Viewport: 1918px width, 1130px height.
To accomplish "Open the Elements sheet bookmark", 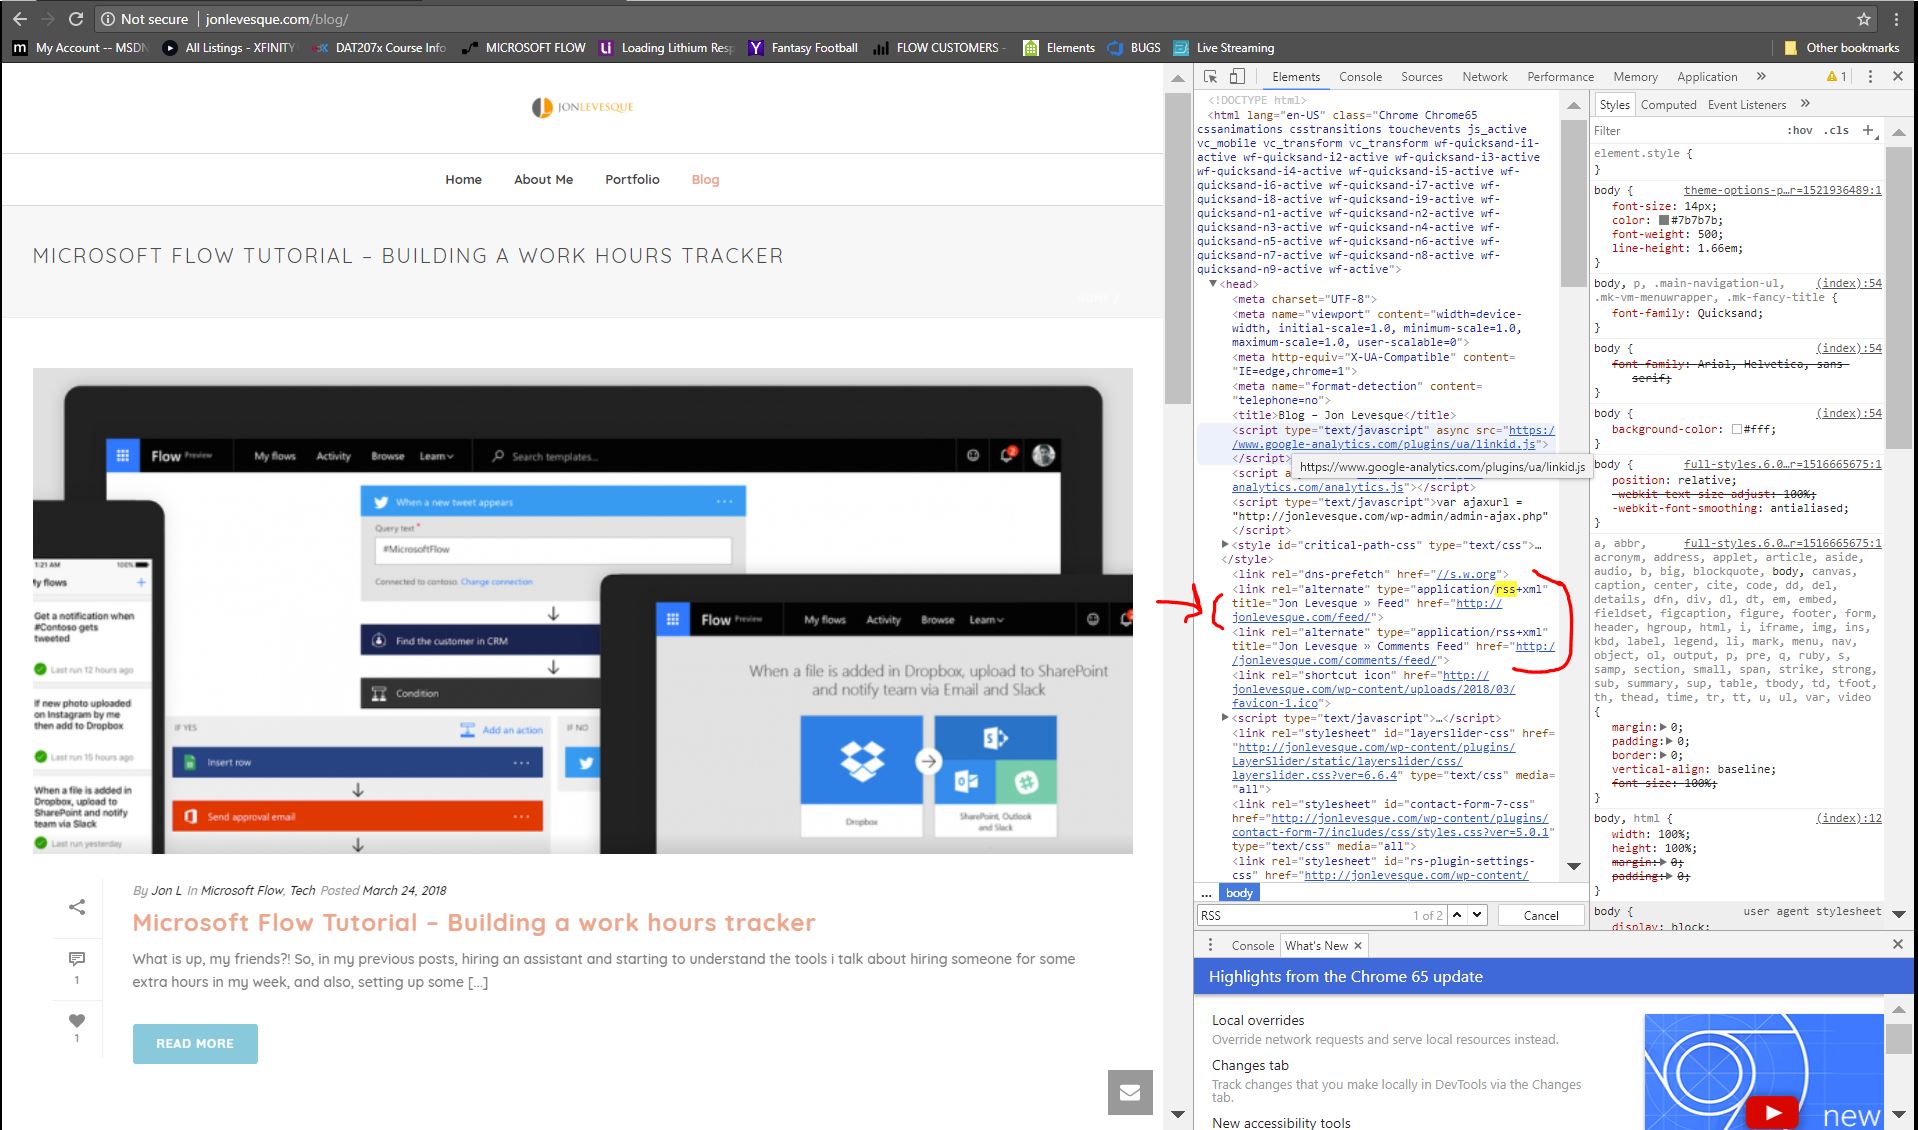I will (1059, 48).
